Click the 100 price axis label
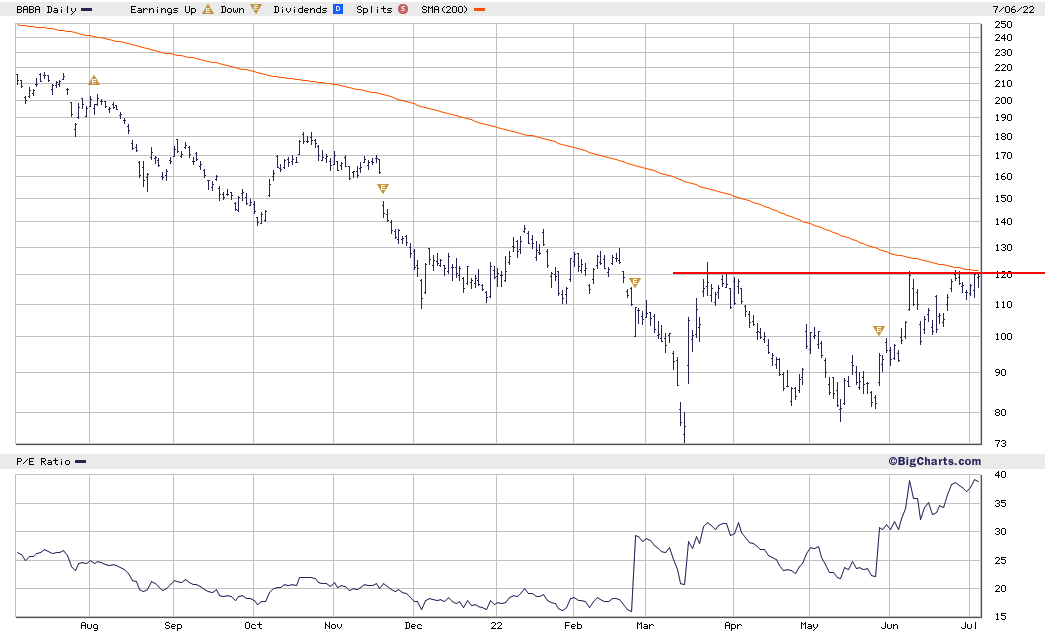The height and width of the screenshot is (635, 1045). pyautogui.click(x=1003, y=336)
